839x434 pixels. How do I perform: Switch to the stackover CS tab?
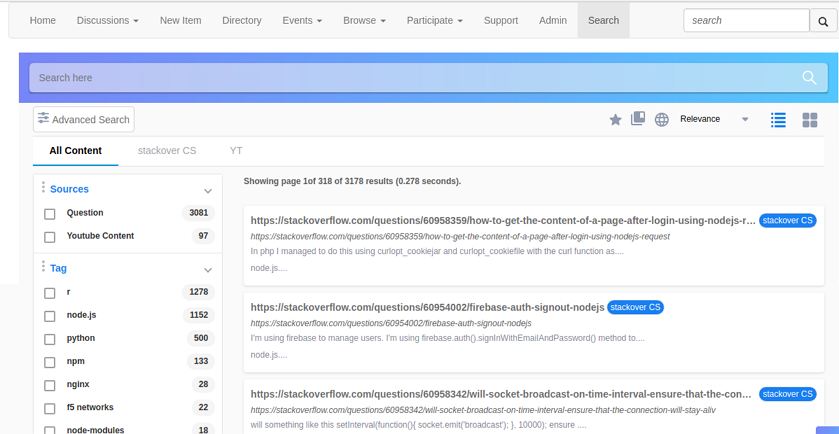click(167, 151)
